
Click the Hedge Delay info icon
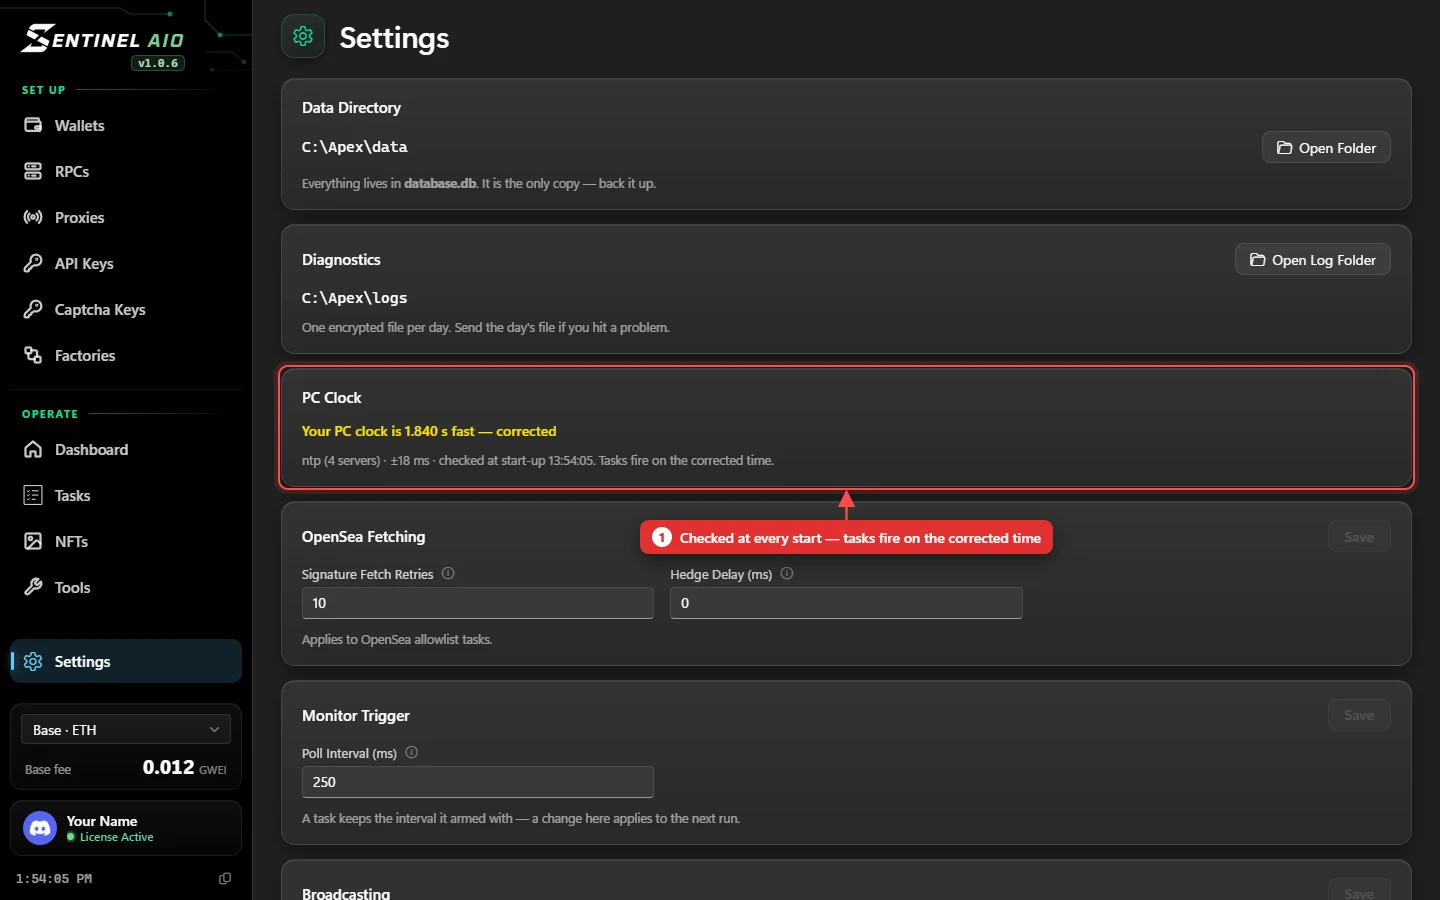pyautogui.click(x=787, y=573)
